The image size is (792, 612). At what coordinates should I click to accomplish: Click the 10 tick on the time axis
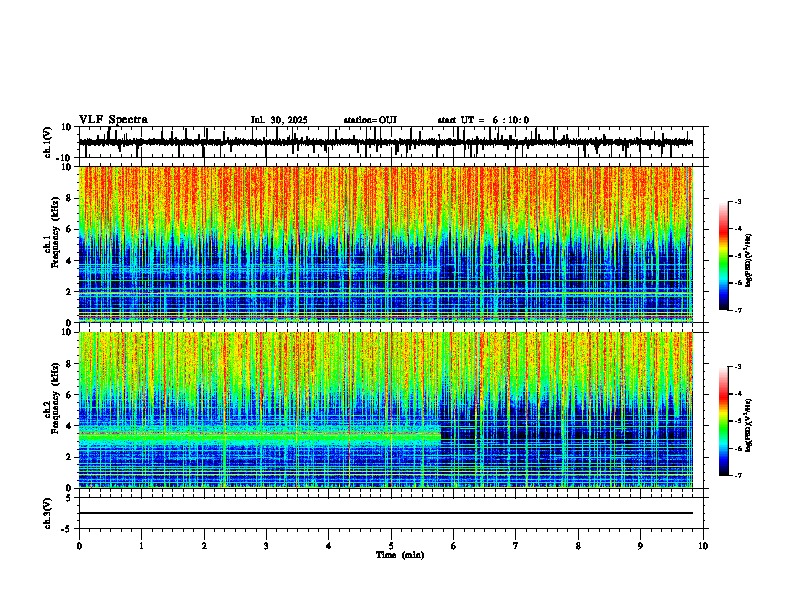[x=703, y=546]
